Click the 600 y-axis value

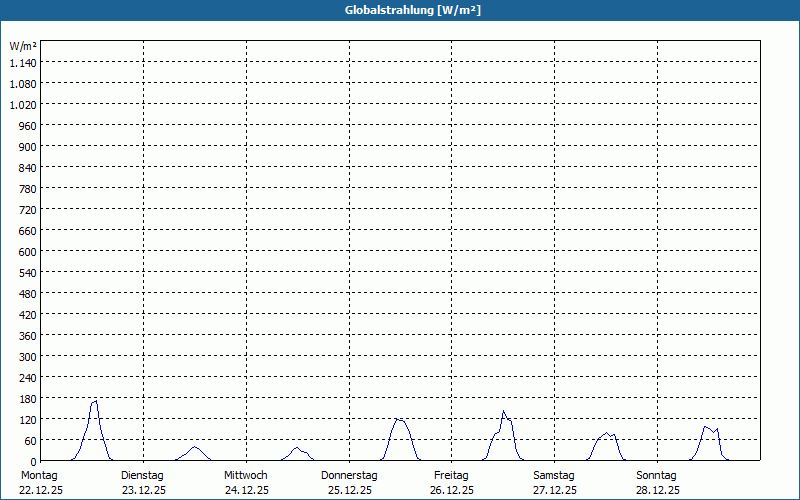tap(28, 252)
